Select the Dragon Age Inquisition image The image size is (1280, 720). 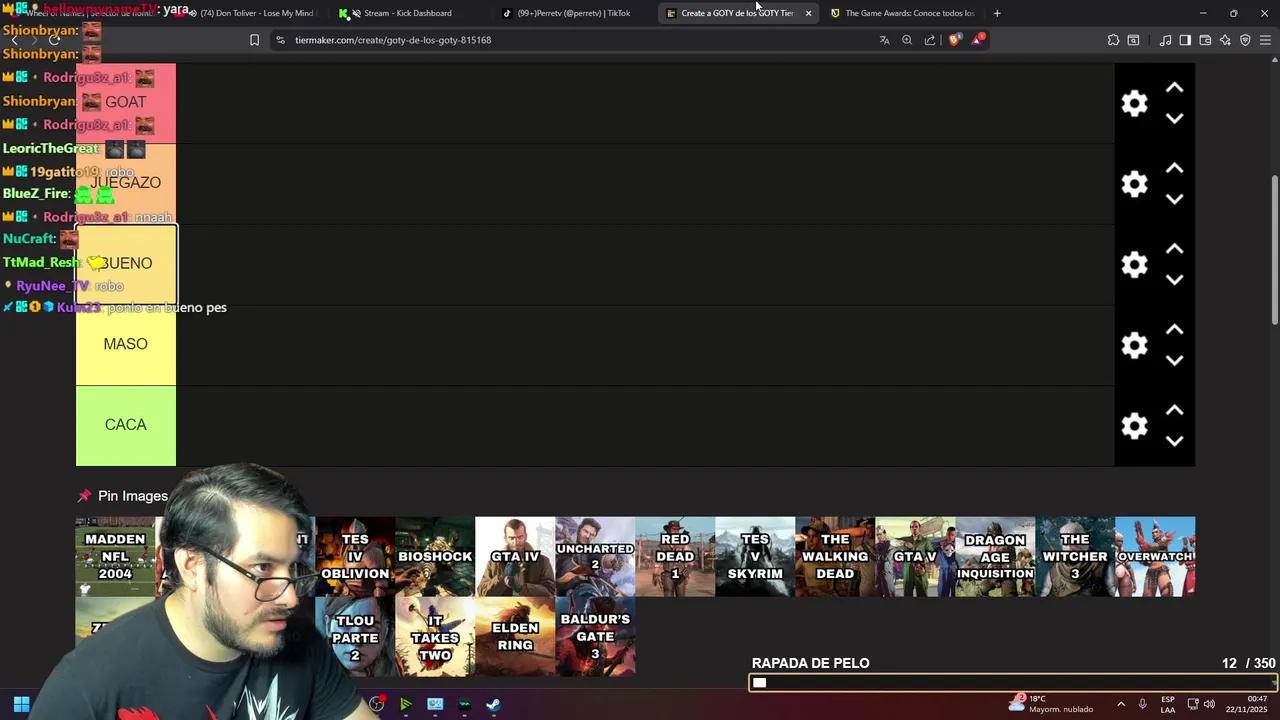[x=995, y=556]
